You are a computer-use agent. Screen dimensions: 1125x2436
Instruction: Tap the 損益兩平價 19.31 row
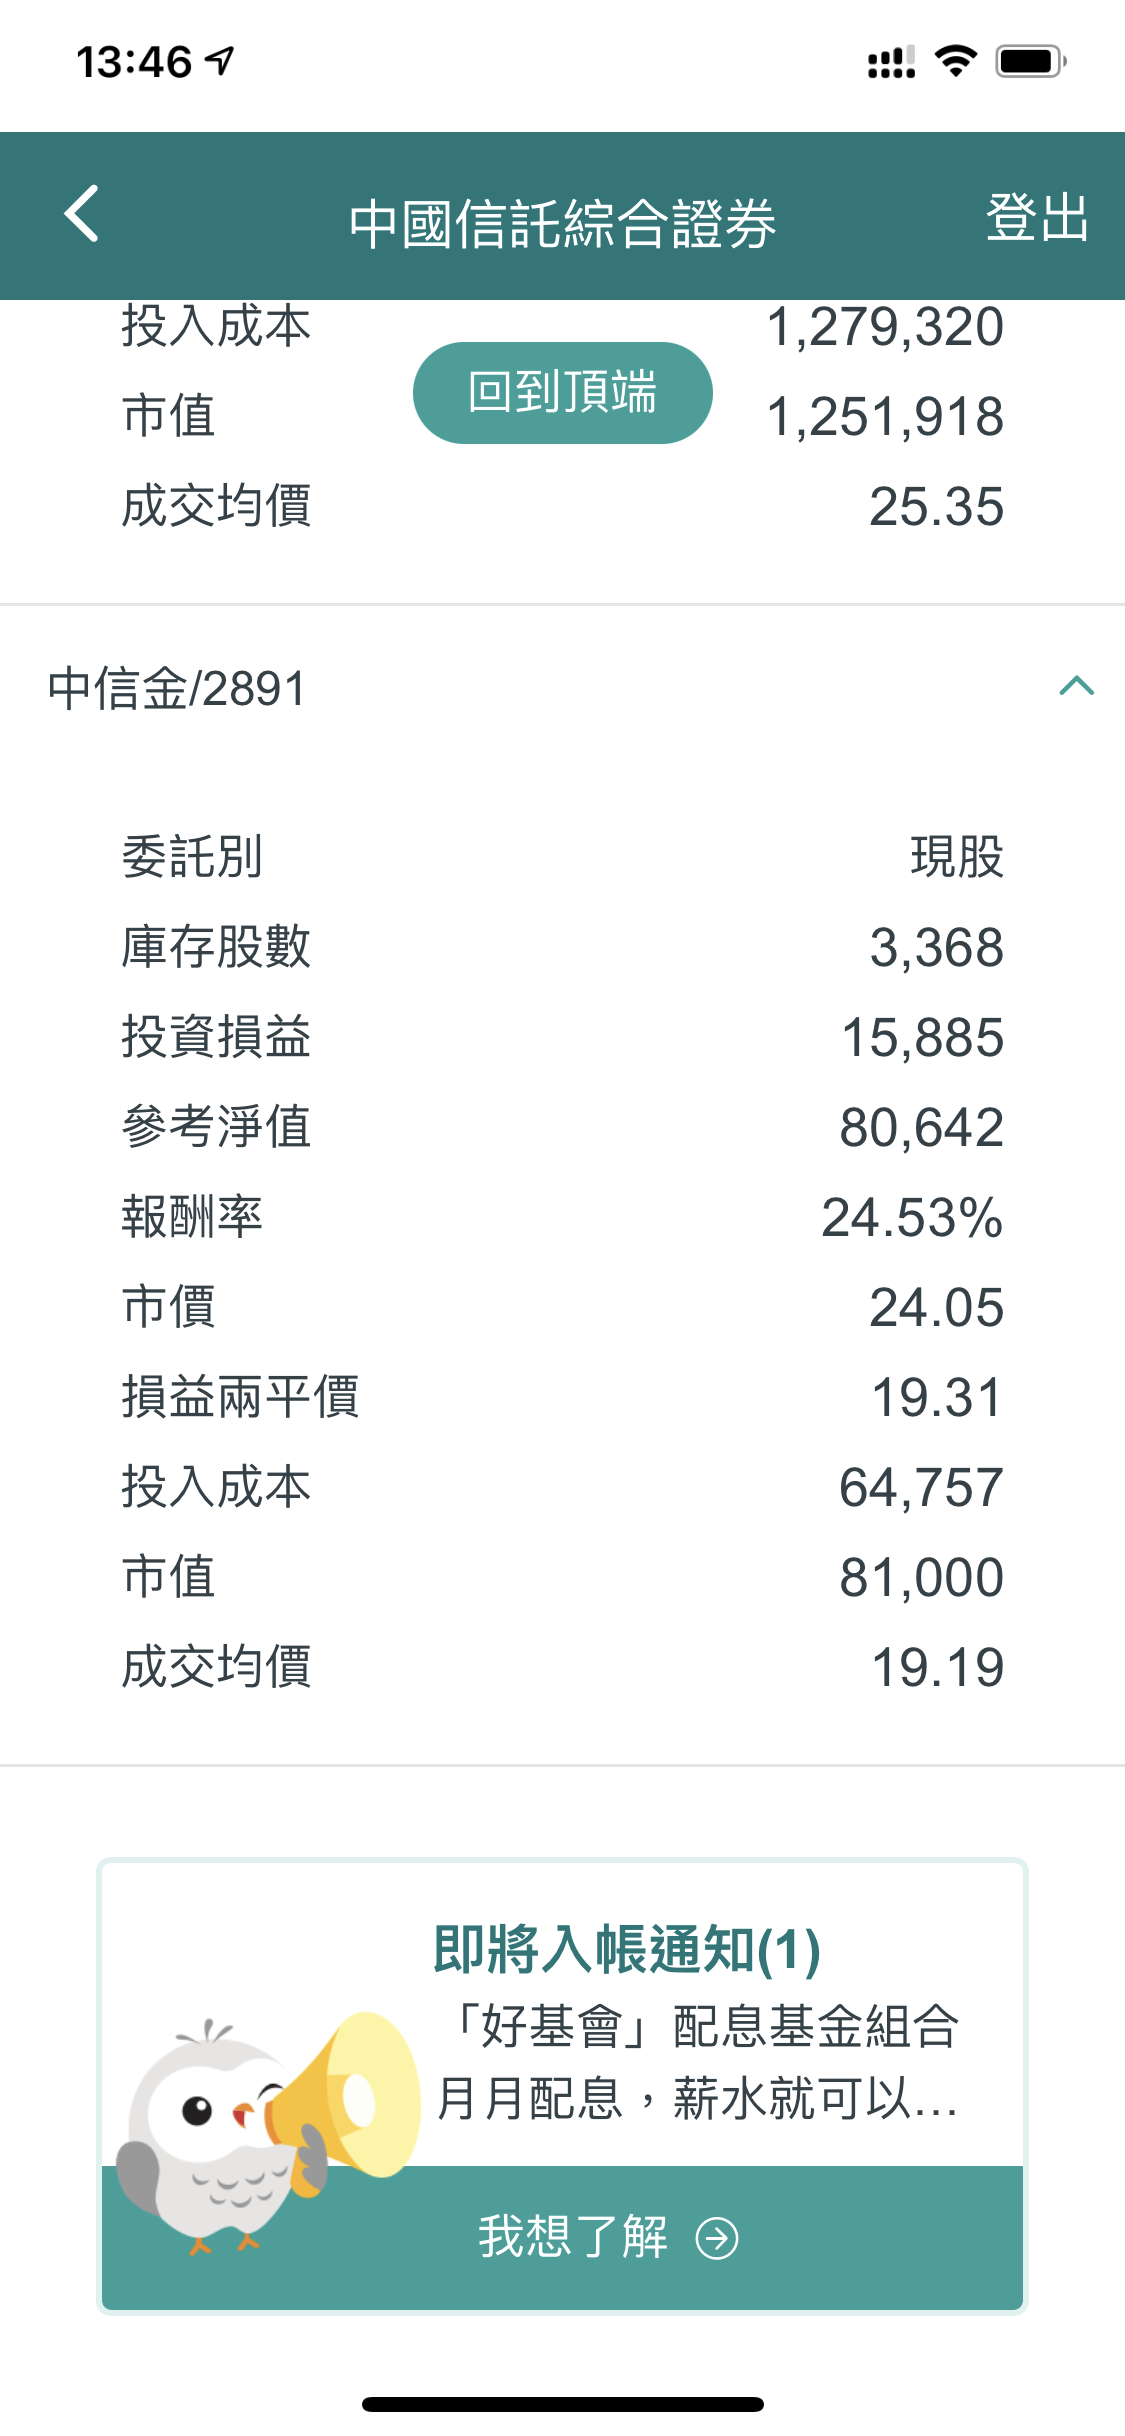(562, 1397)
